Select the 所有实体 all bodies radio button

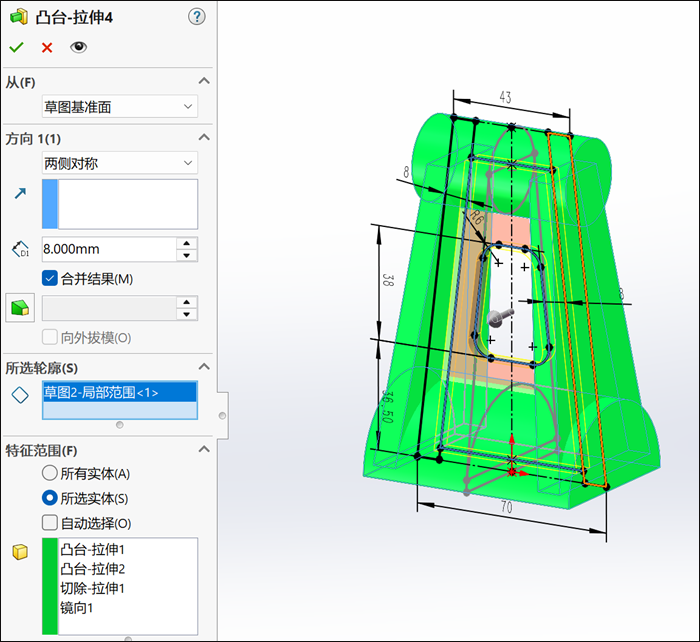pos(50,473)
